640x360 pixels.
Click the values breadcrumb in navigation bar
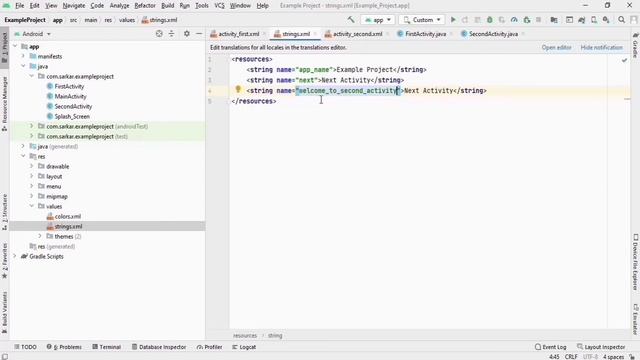coord(127,20)
